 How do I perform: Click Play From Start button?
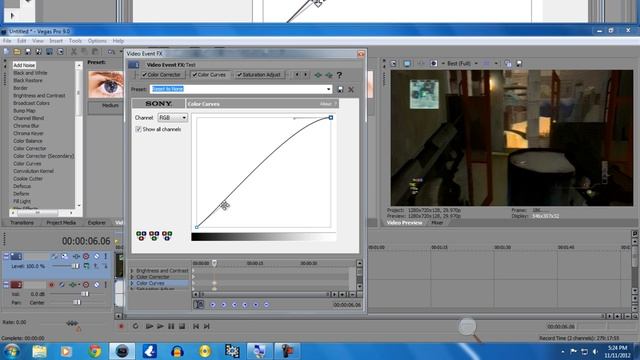coord(149,326)
